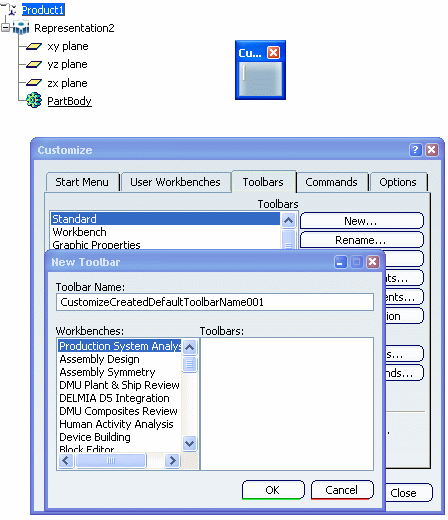Select the zx plane label

point(67,83)
